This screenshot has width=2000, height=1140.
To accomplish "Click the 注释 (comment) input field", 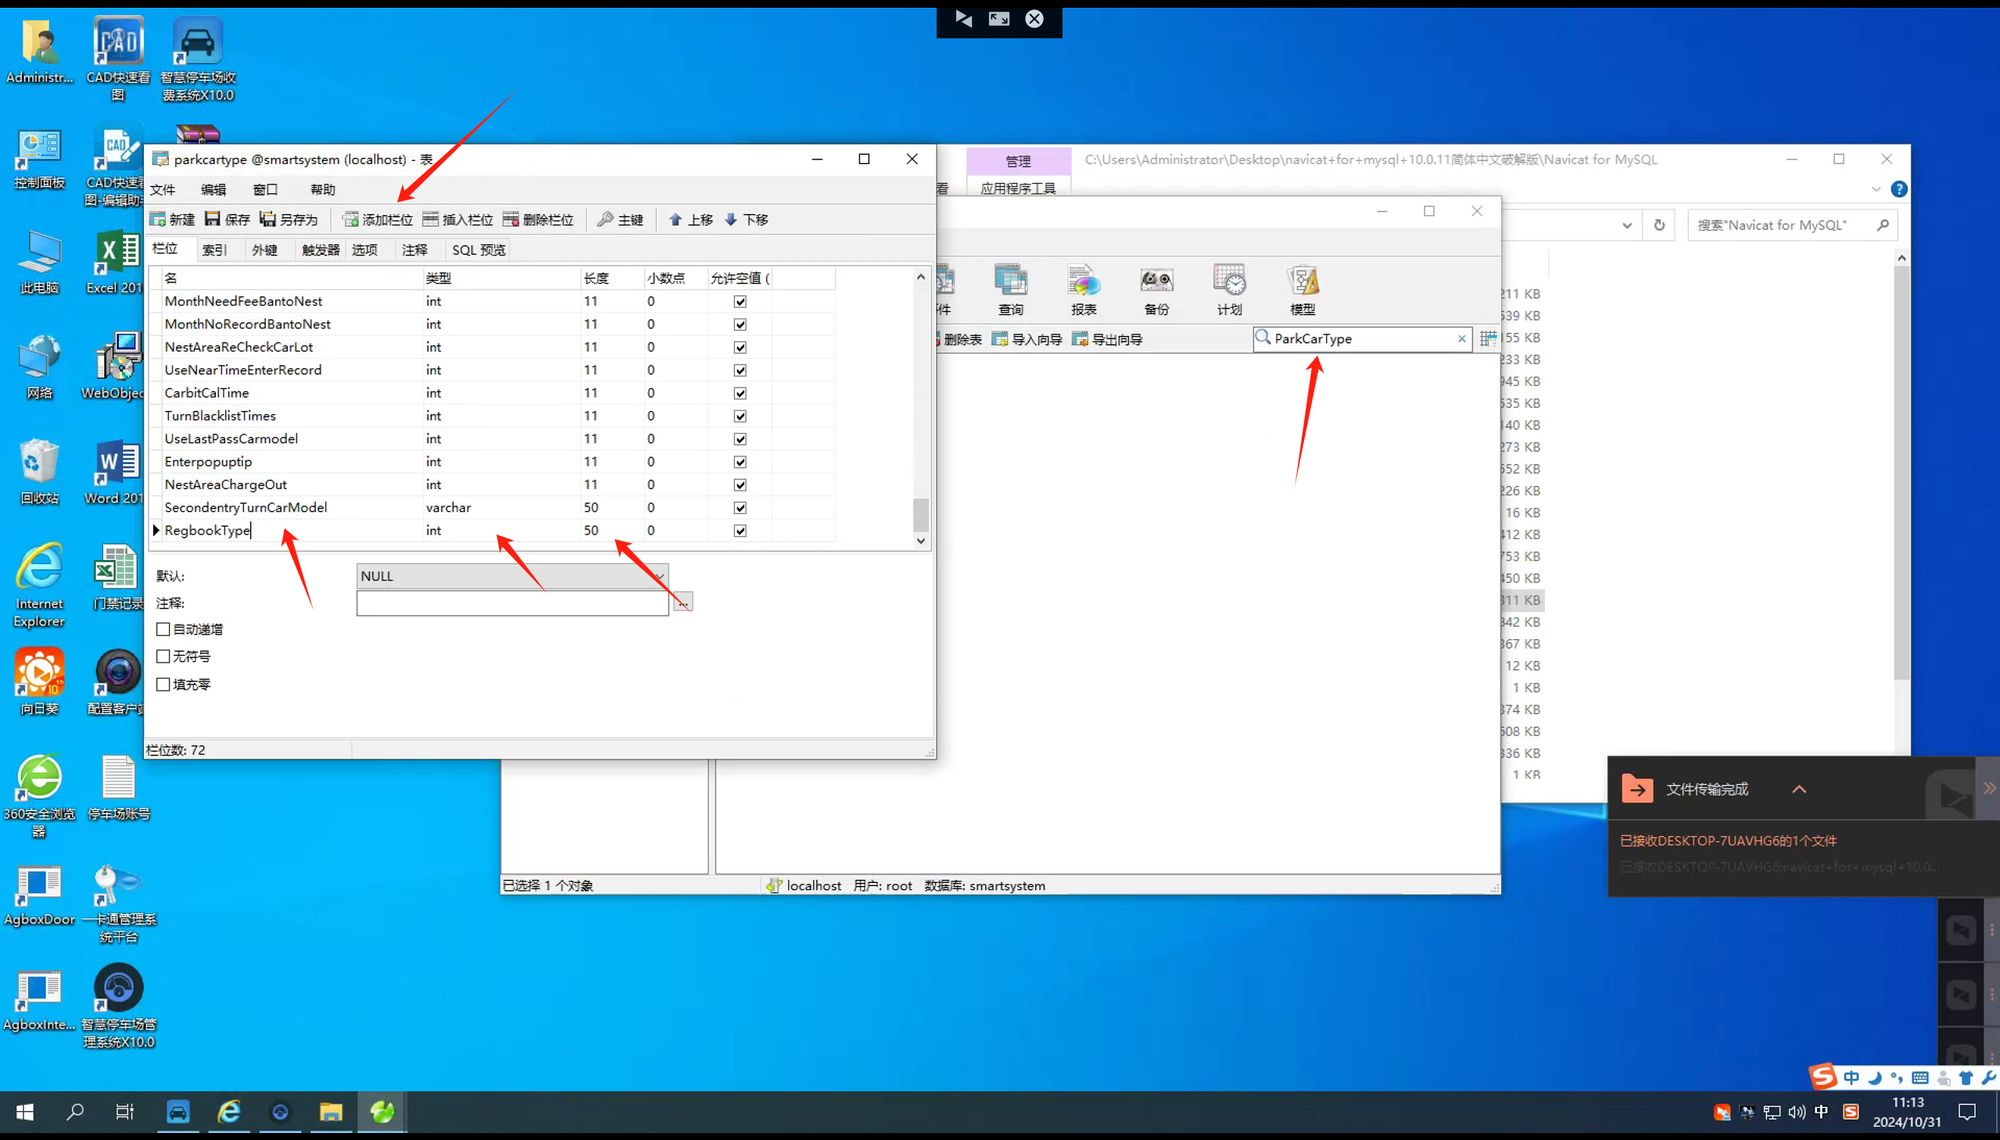I will (x=512, y=603).
